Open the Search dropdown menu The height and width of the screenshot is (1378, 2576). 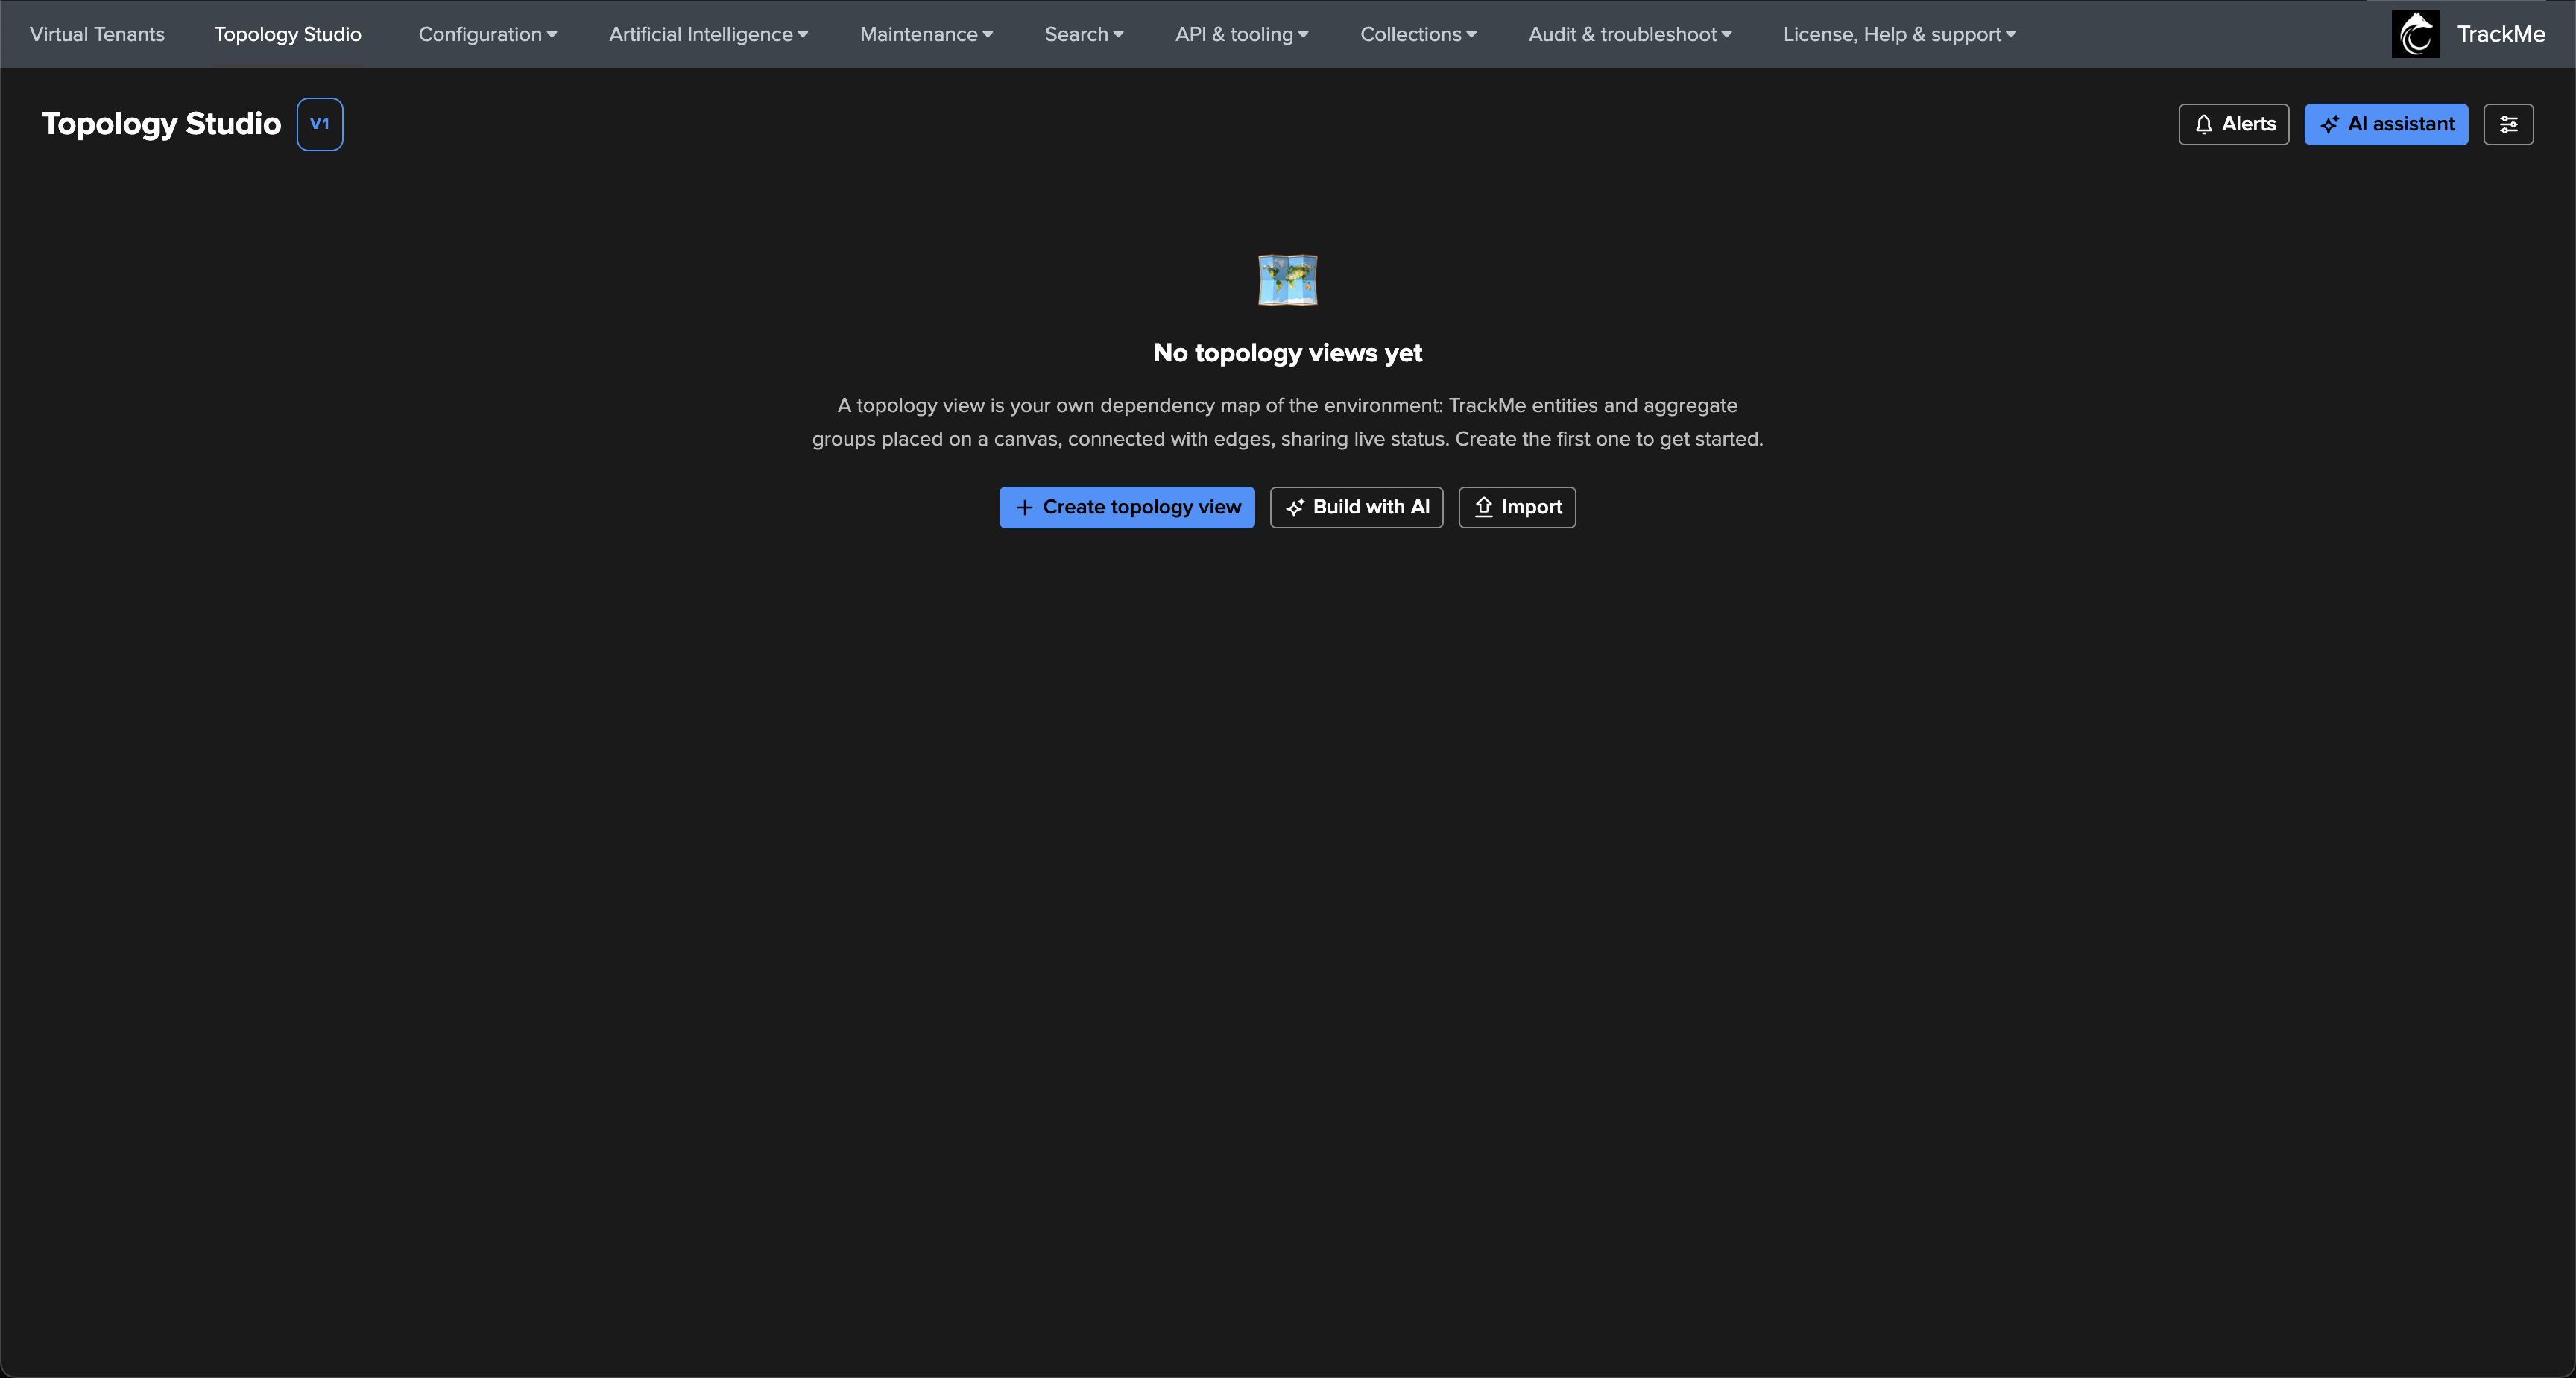pos(1084,34)
